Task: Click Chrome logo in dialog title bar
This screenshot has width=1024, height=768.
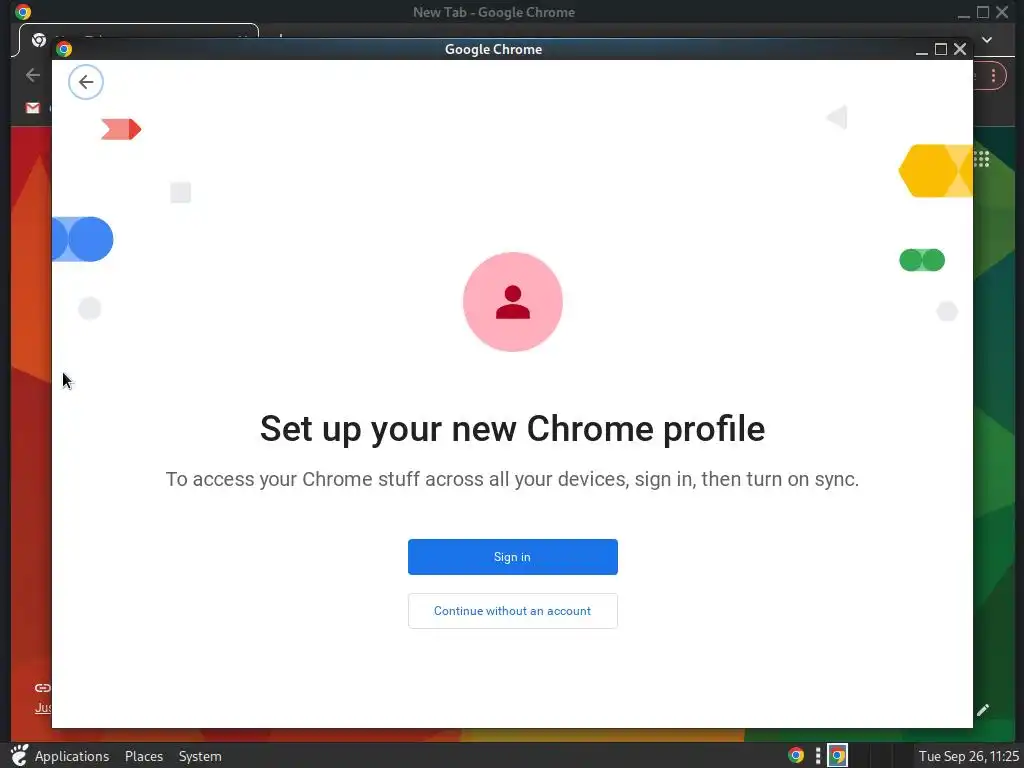Action: pyautogui.click(x=64, y=49)
